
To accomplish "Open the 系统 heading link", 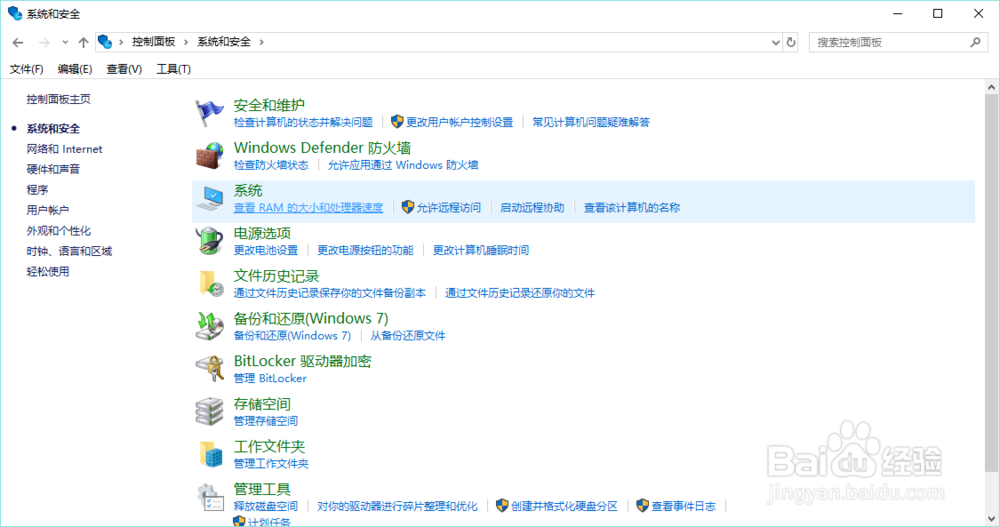I will pyautogui.click(x=248, y=190).
